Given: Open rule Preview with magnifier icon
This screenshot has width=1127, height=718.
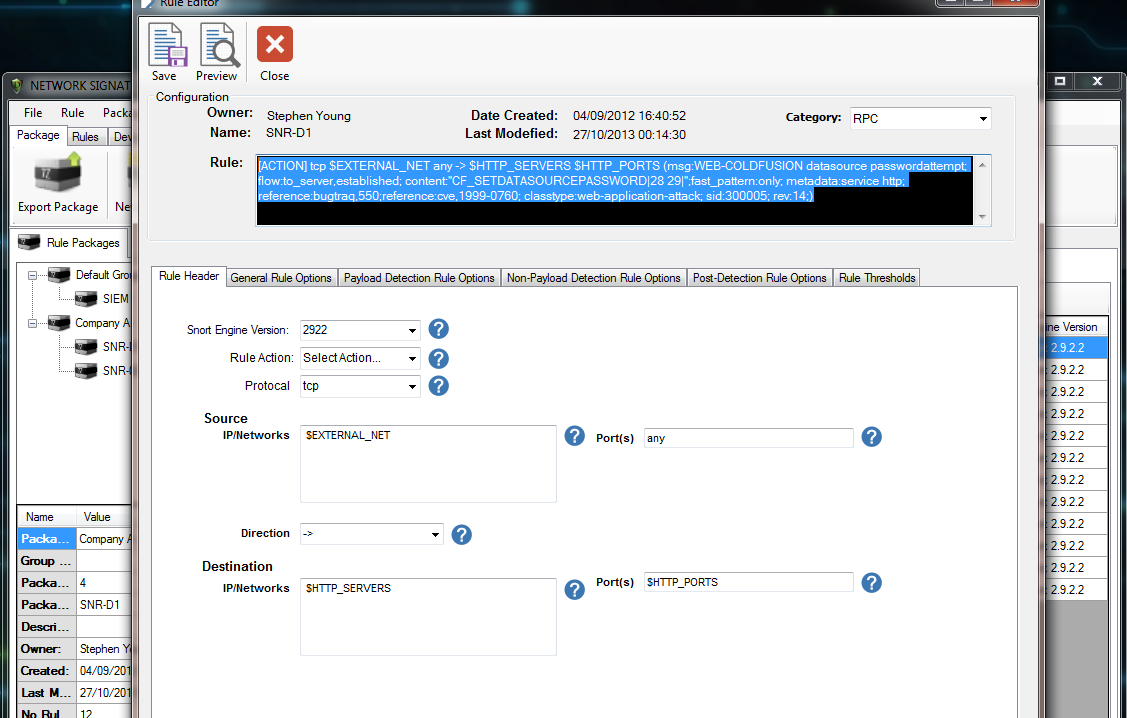Looking at the screenshot, I should (x=218, y=45).
